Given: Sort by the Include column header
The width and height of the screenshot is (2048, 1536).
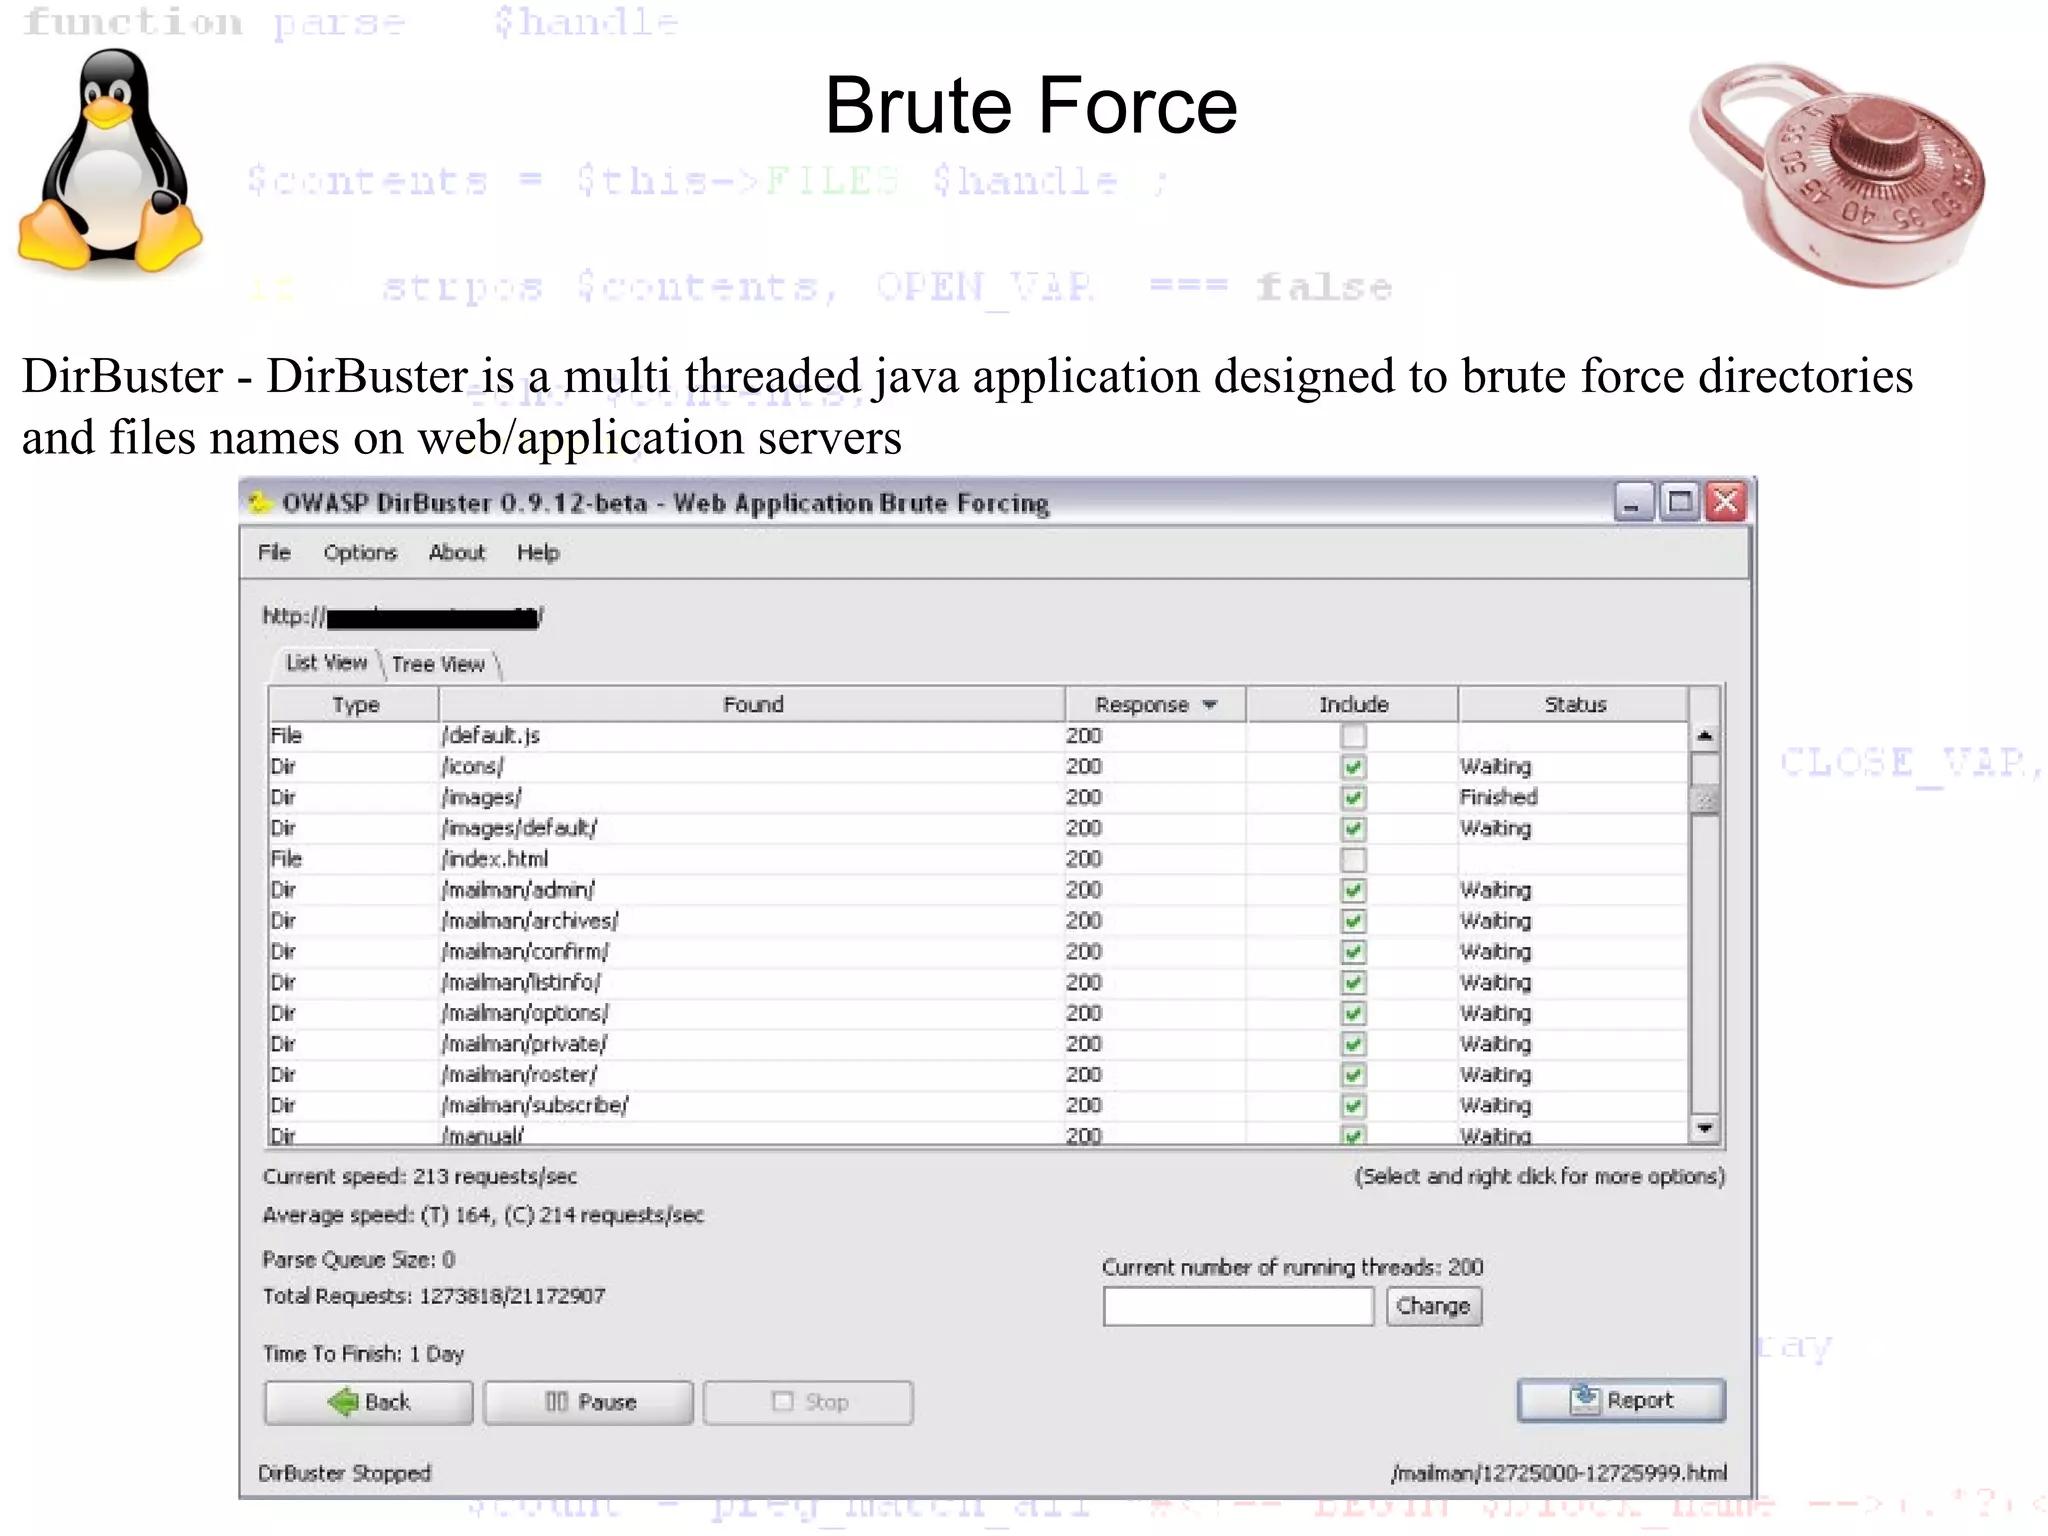Looking at the screenshot, I should click(1353, 704).
